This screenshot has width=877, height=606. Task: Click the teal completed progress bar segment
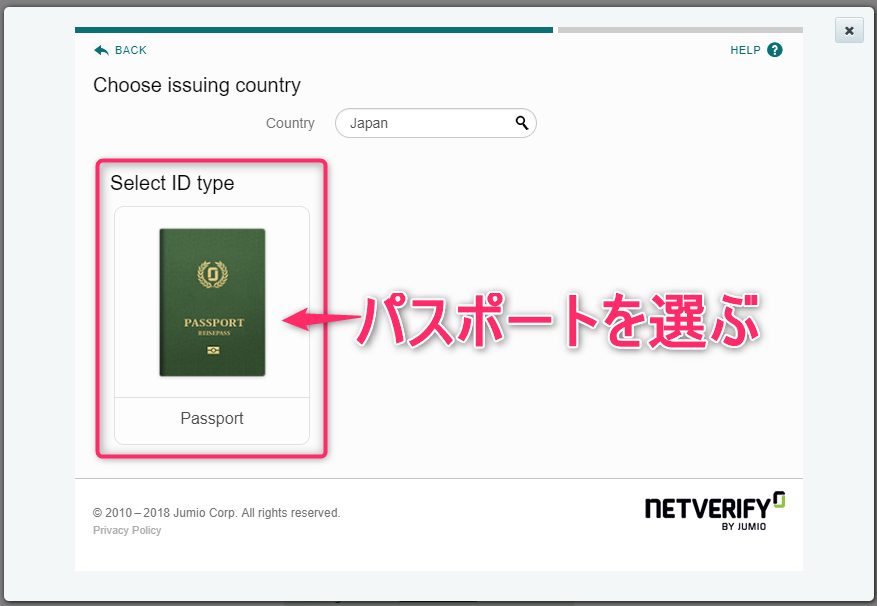pos(313,30)
